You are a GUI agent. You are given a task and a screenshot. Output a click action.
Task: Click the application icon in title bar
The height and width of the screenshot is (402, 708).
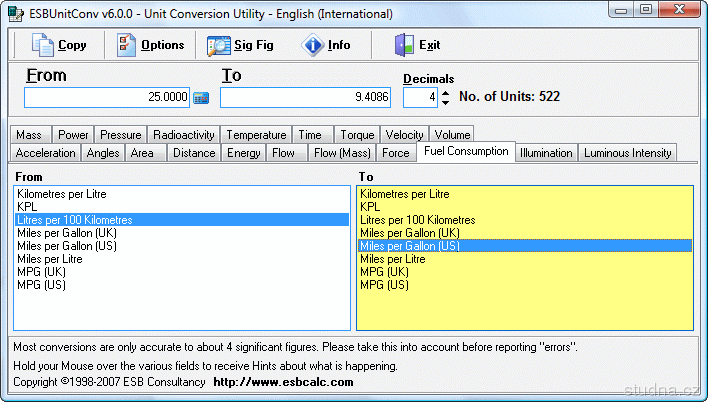pyautogui.click(x=12, y=11)
